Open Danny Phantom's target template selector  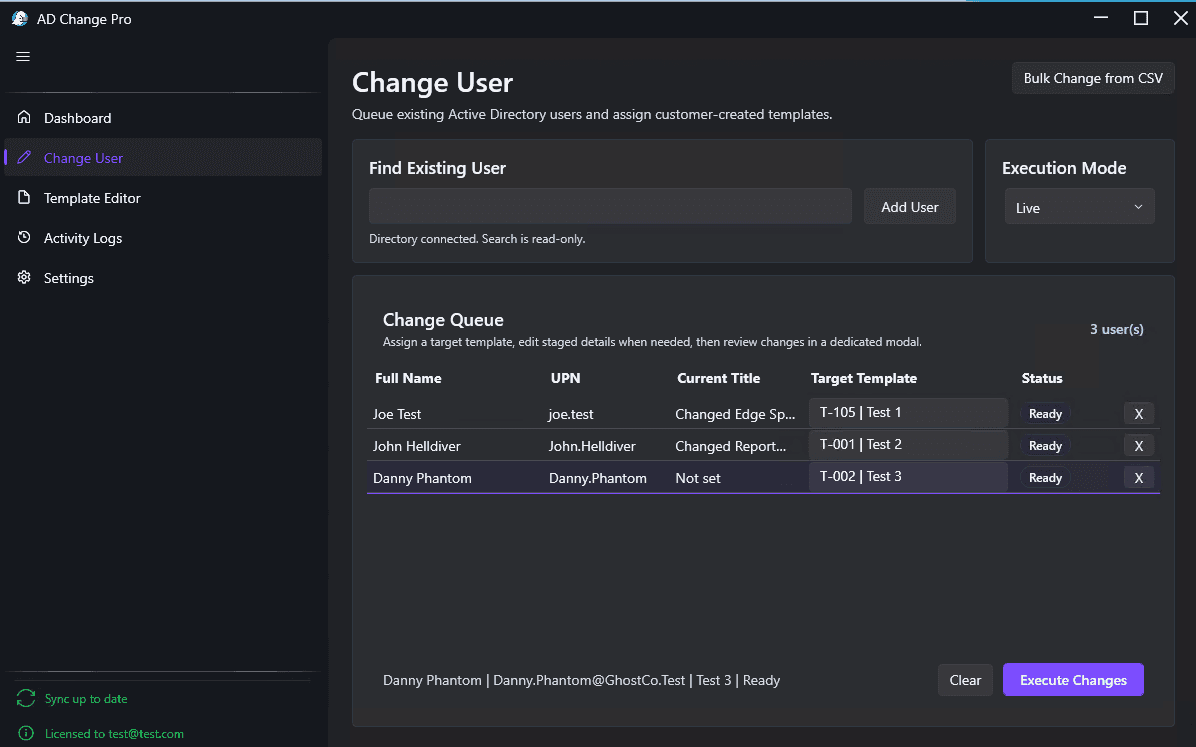[x=908, y=477]
